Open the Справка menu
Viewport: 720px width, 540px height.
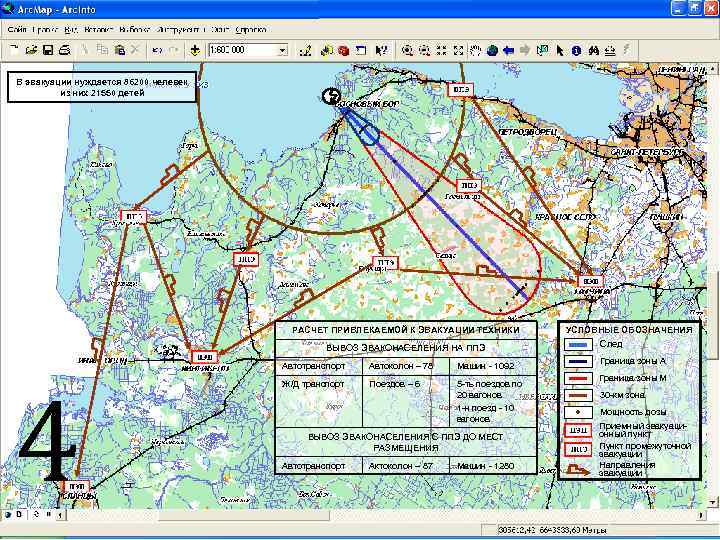point(251,30)
